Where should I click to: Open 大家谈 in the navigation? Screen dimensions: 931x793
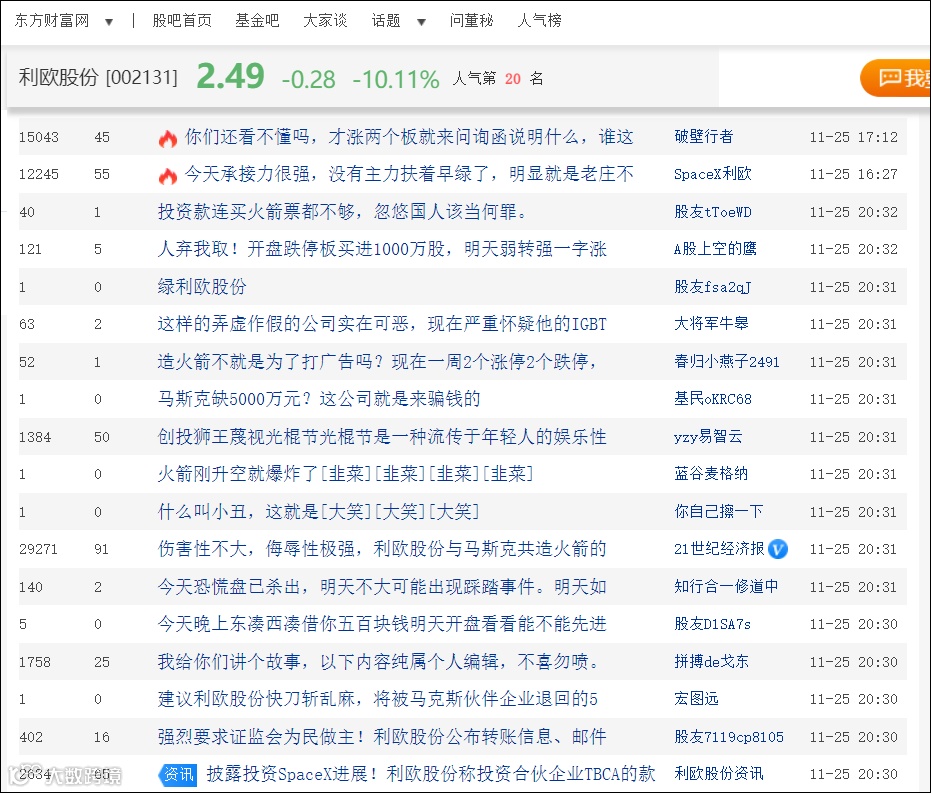coord(325,21)
